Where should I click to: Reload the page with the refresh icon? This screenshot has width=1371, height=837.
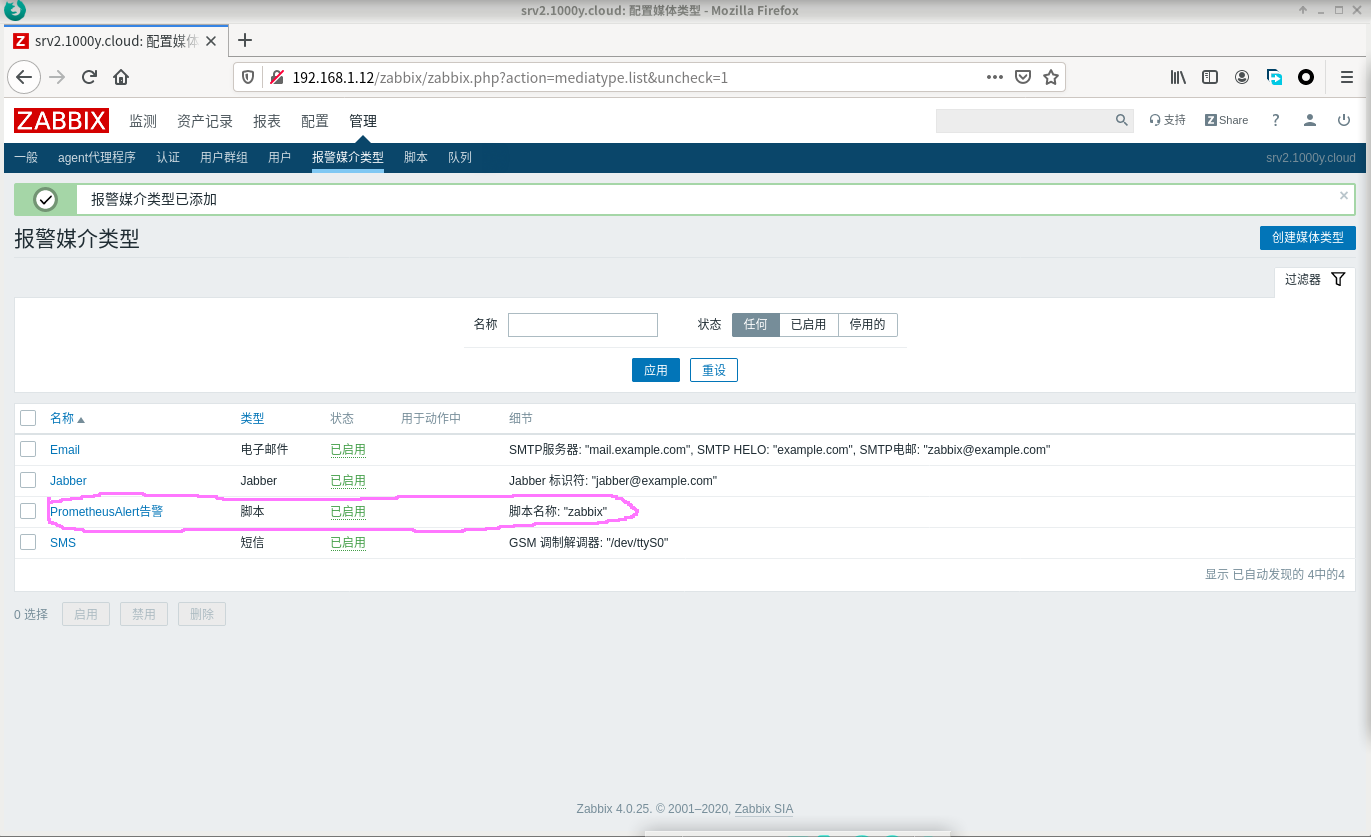(89, 77)
